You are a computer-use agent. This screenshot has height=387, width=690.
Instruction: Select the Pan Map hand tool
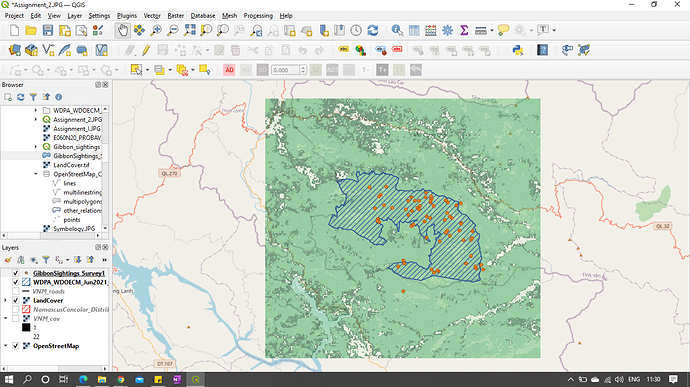coord(123,30)
